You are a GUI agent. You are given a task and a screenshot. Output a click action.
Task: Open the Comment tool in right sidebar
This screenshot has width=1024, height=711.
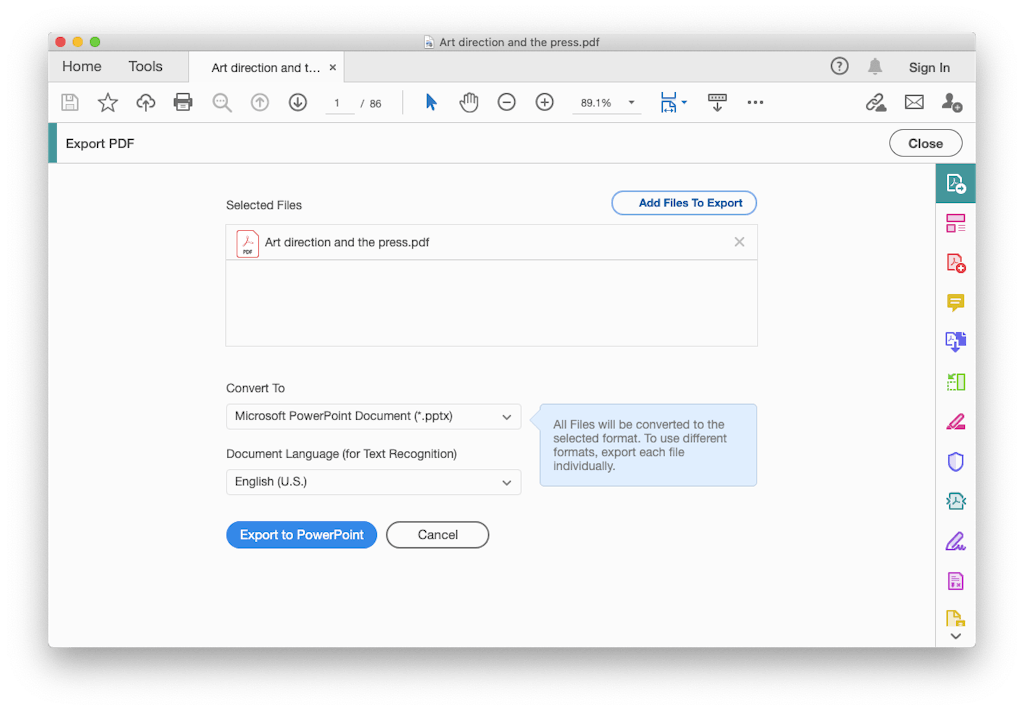click(955, 302)
